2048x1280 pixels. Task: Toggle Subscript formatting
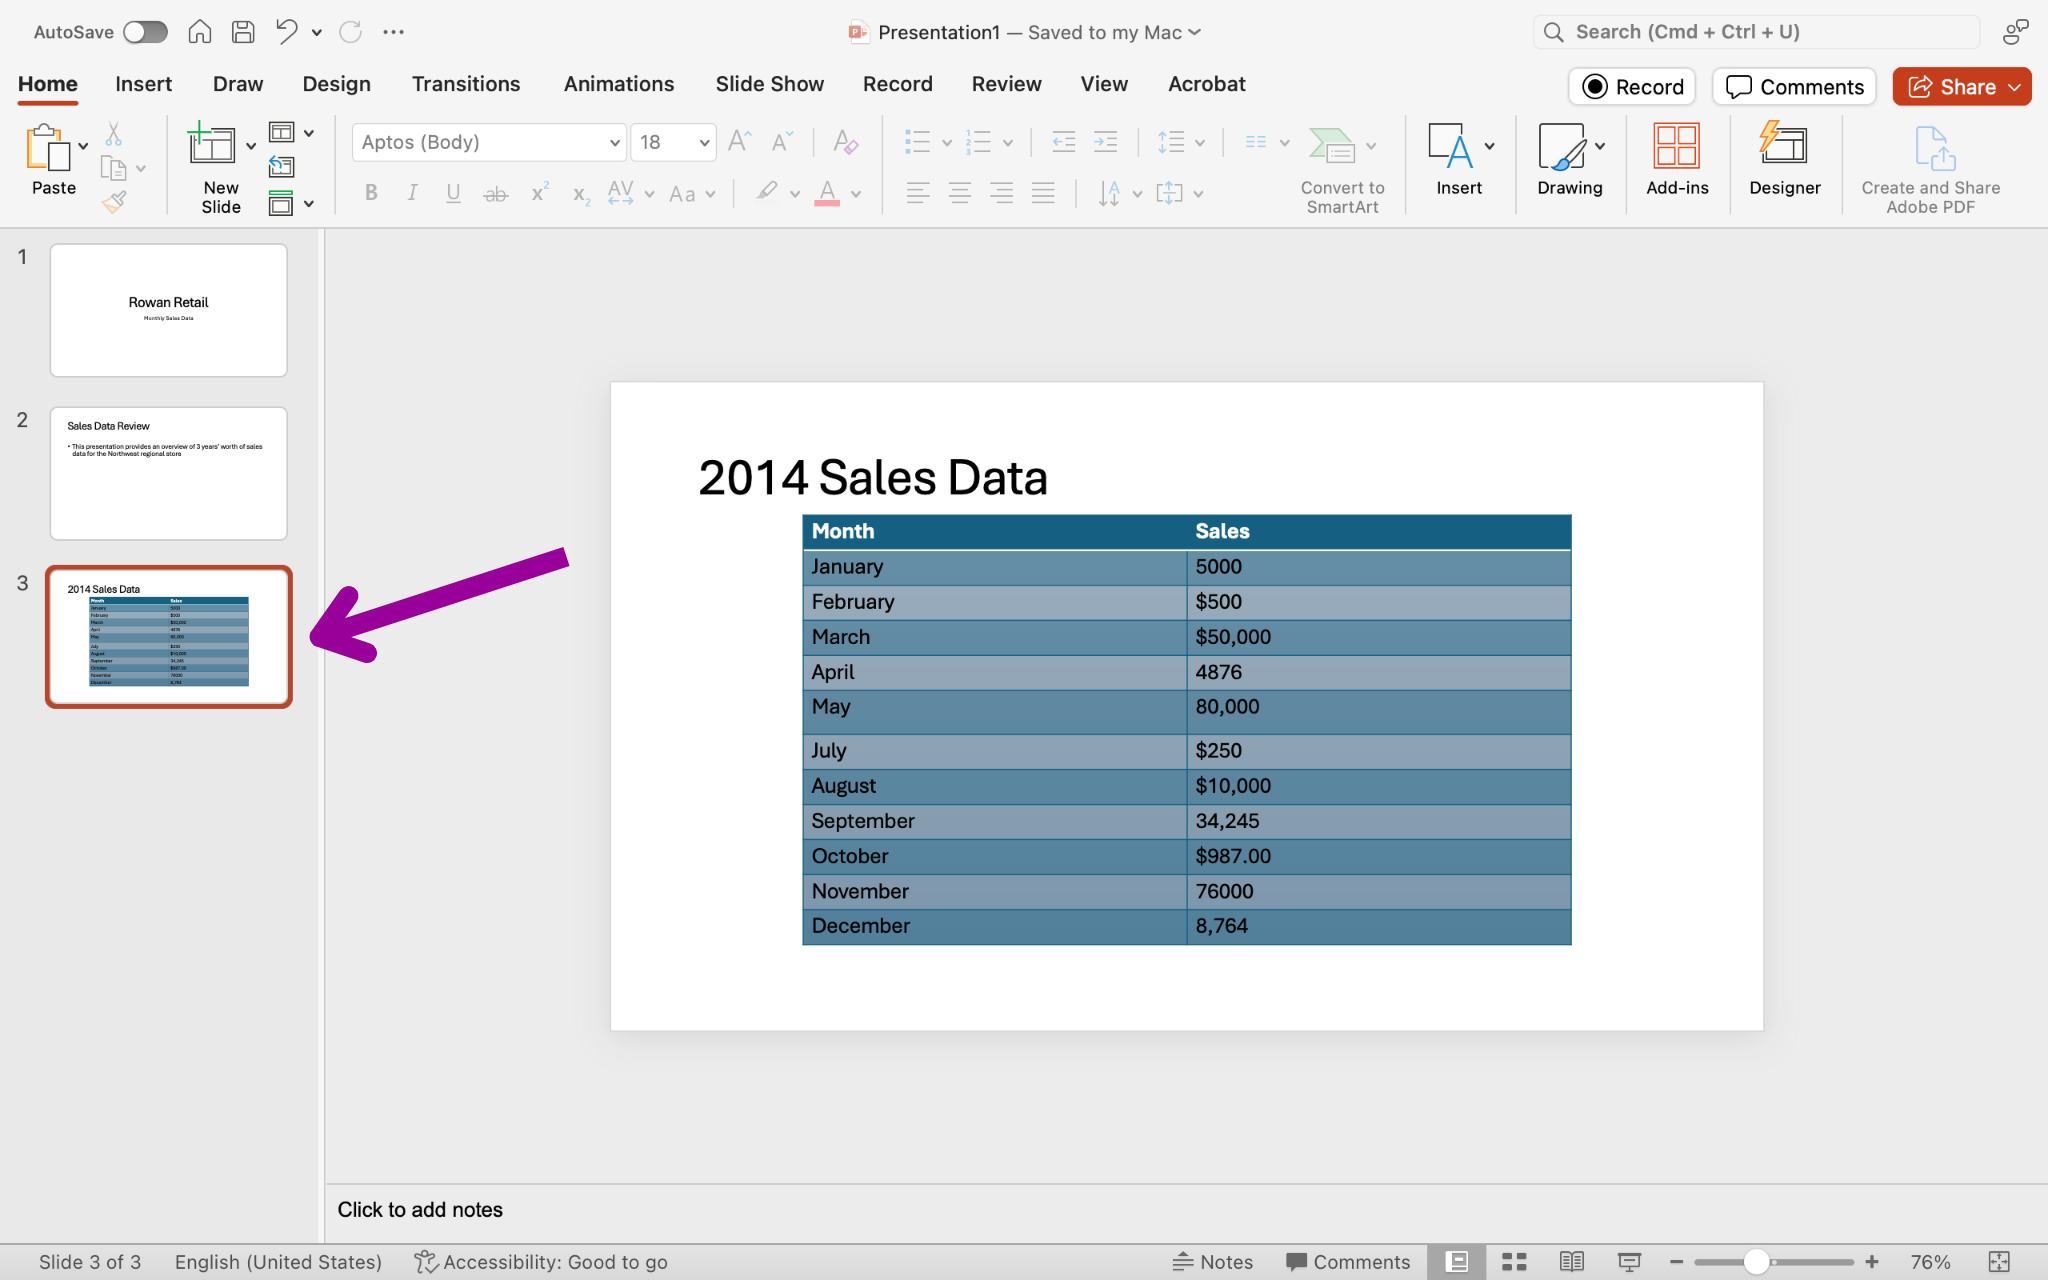pyautogui.click(x=581, y=194)
